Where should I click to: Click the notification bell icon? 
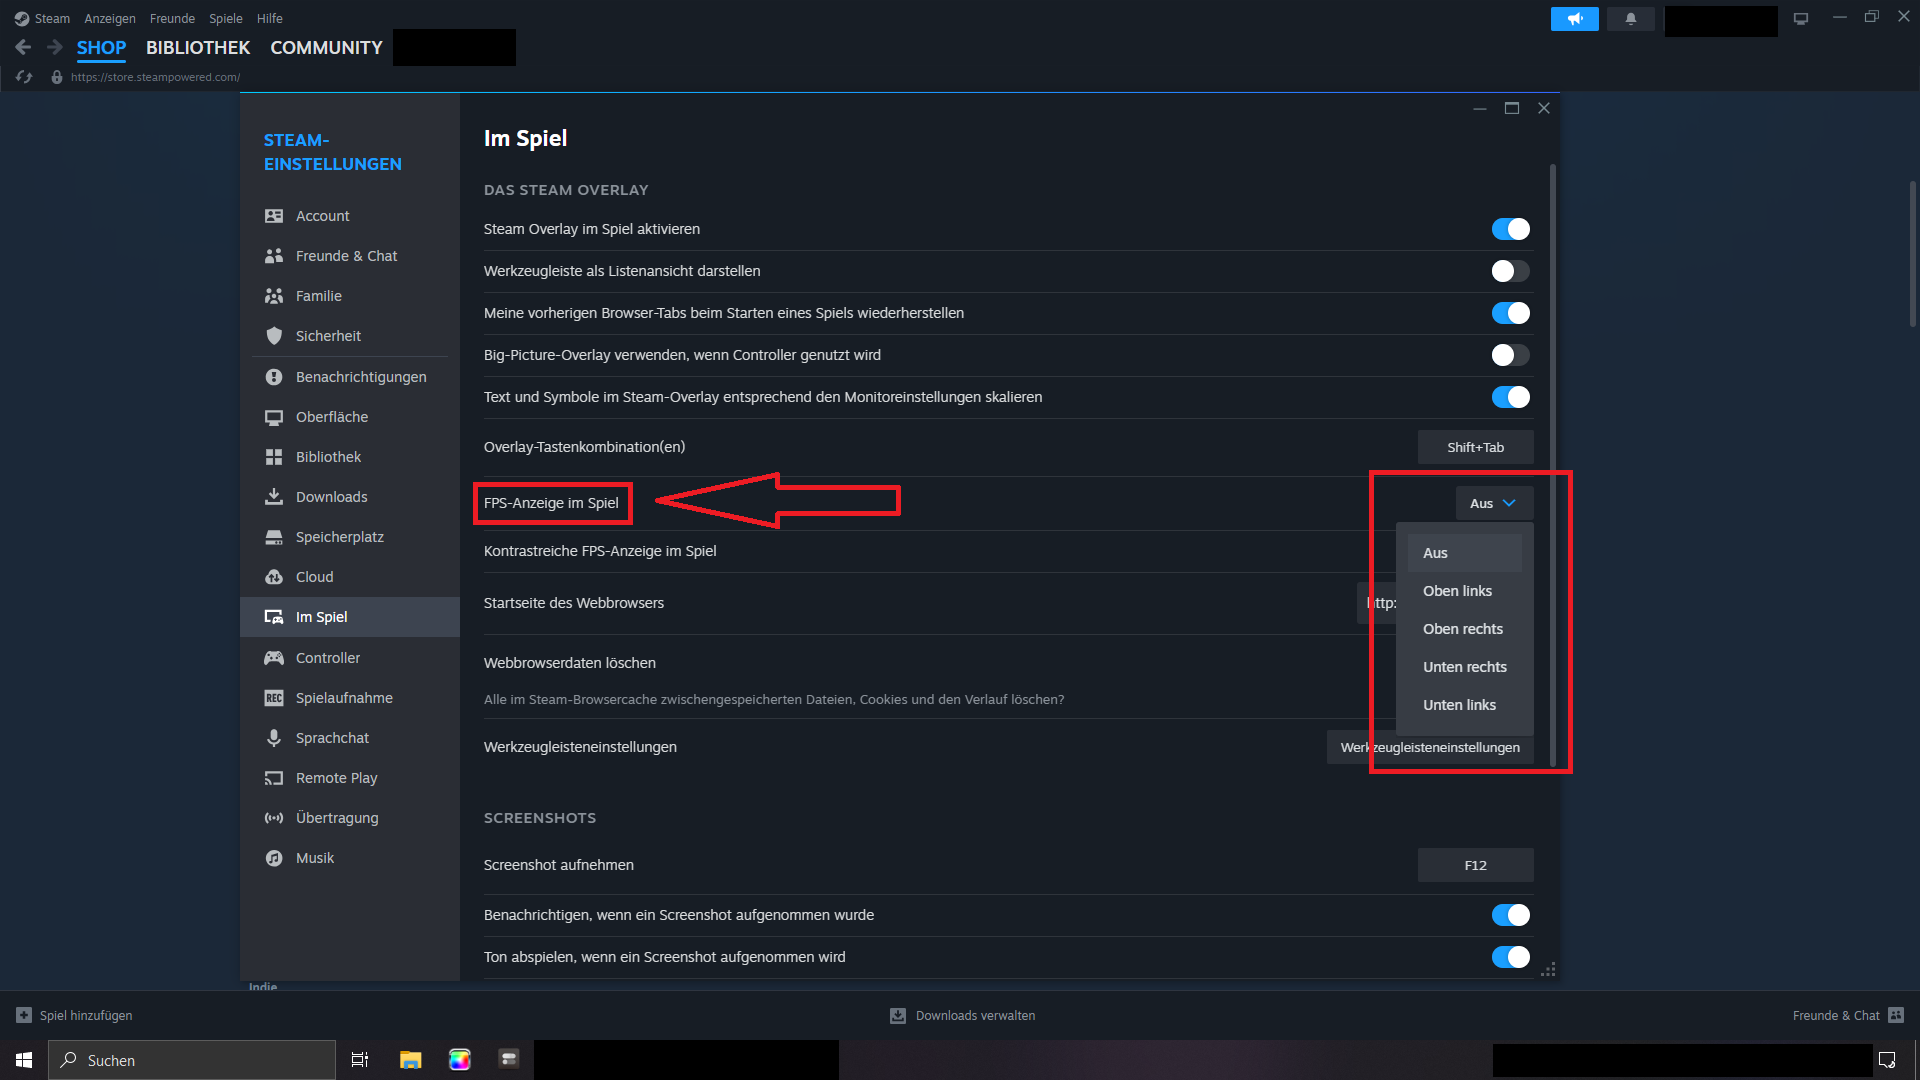[x=1631, y=19]
